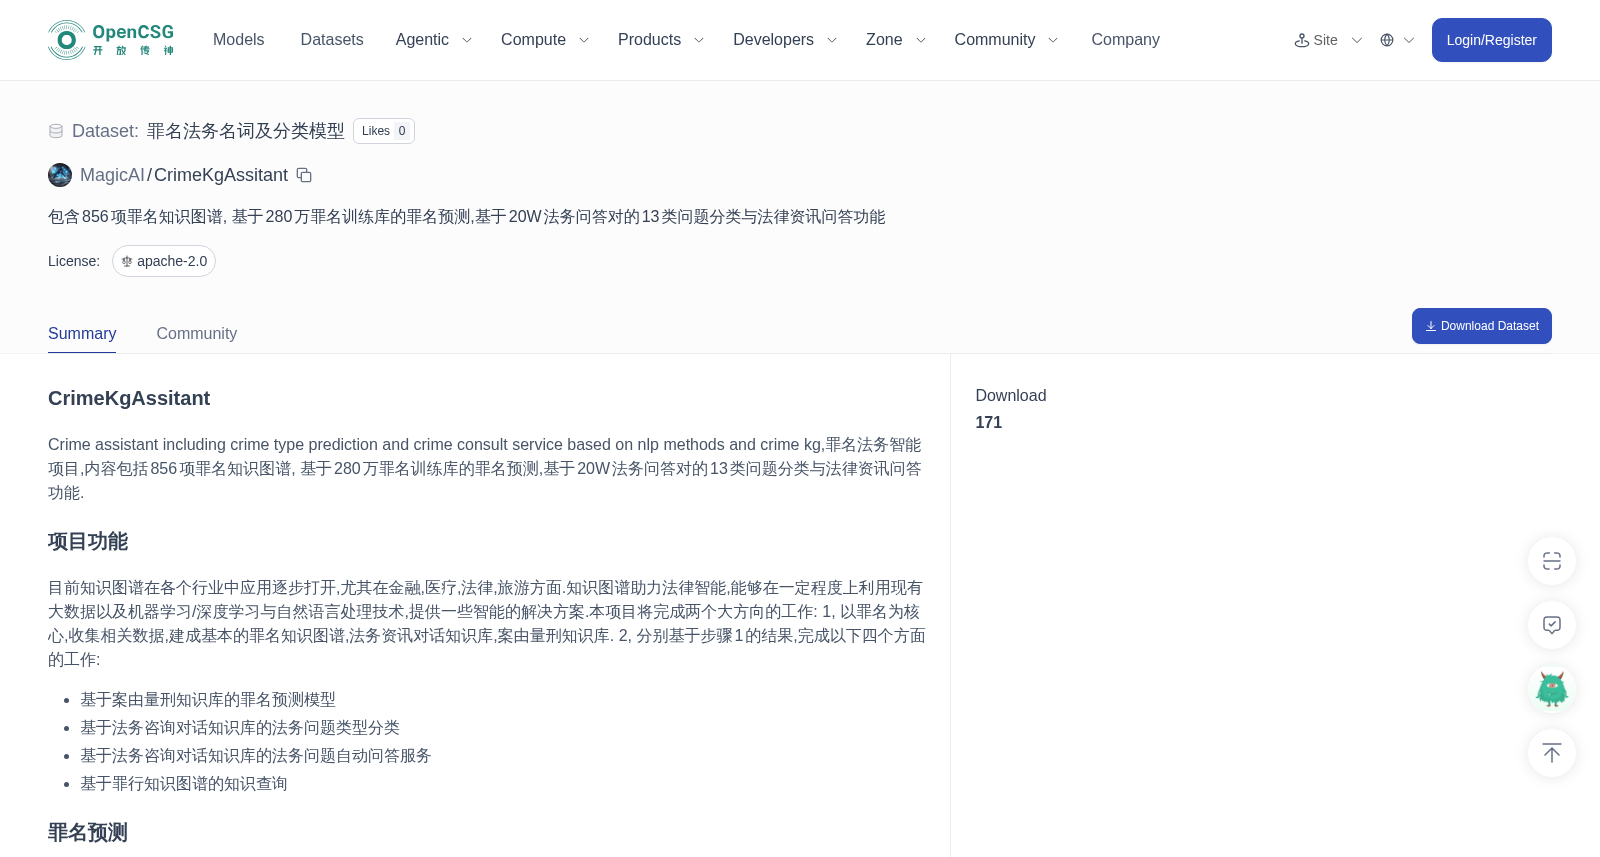Switch to the Summary tab
This screenshot has height=857, width=1600.
pyautogui.click(x=82, y=334)
